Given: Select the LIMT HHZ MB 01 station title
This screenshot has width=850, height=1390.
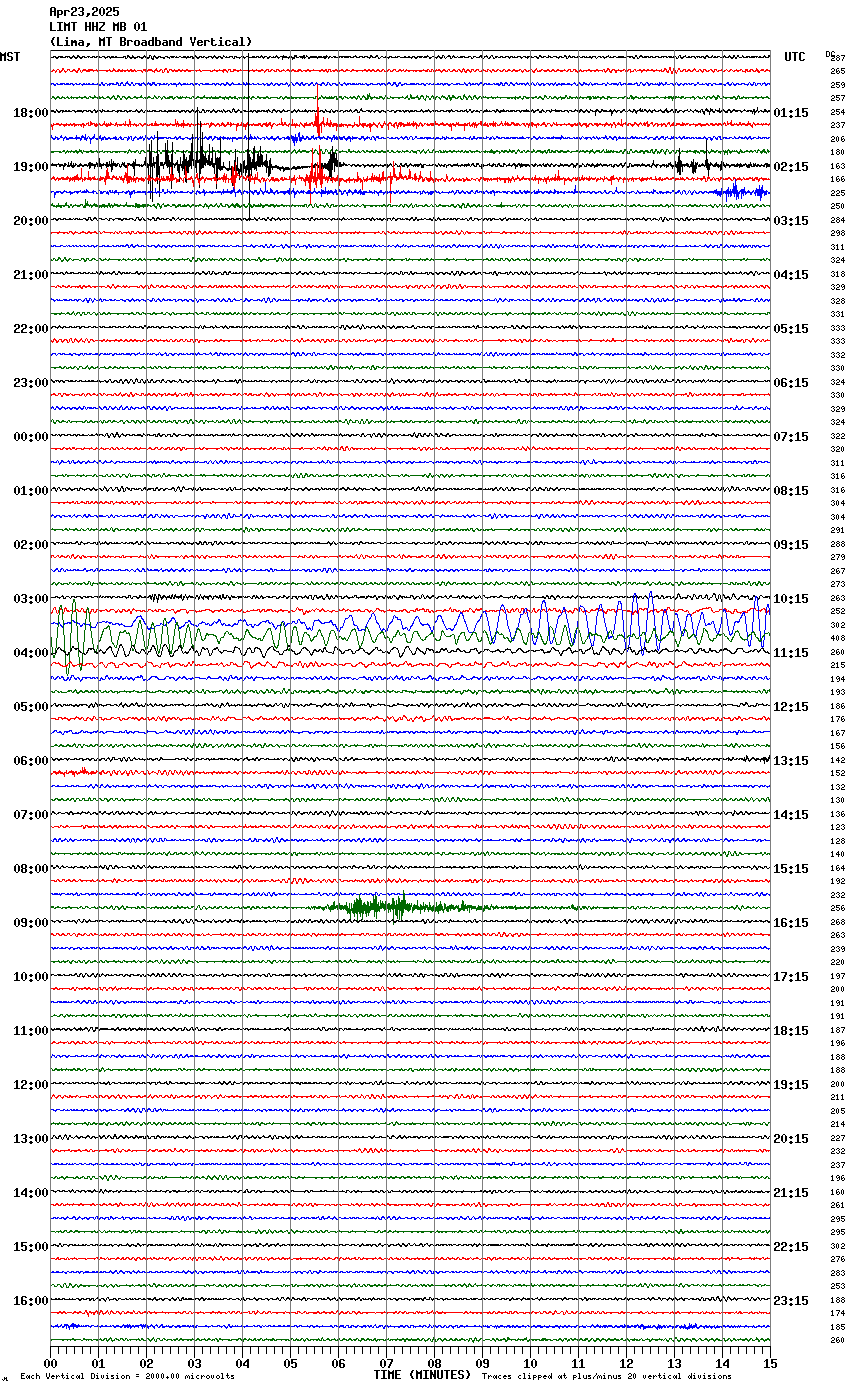Looking at the screenshot, I should point(98,27).
